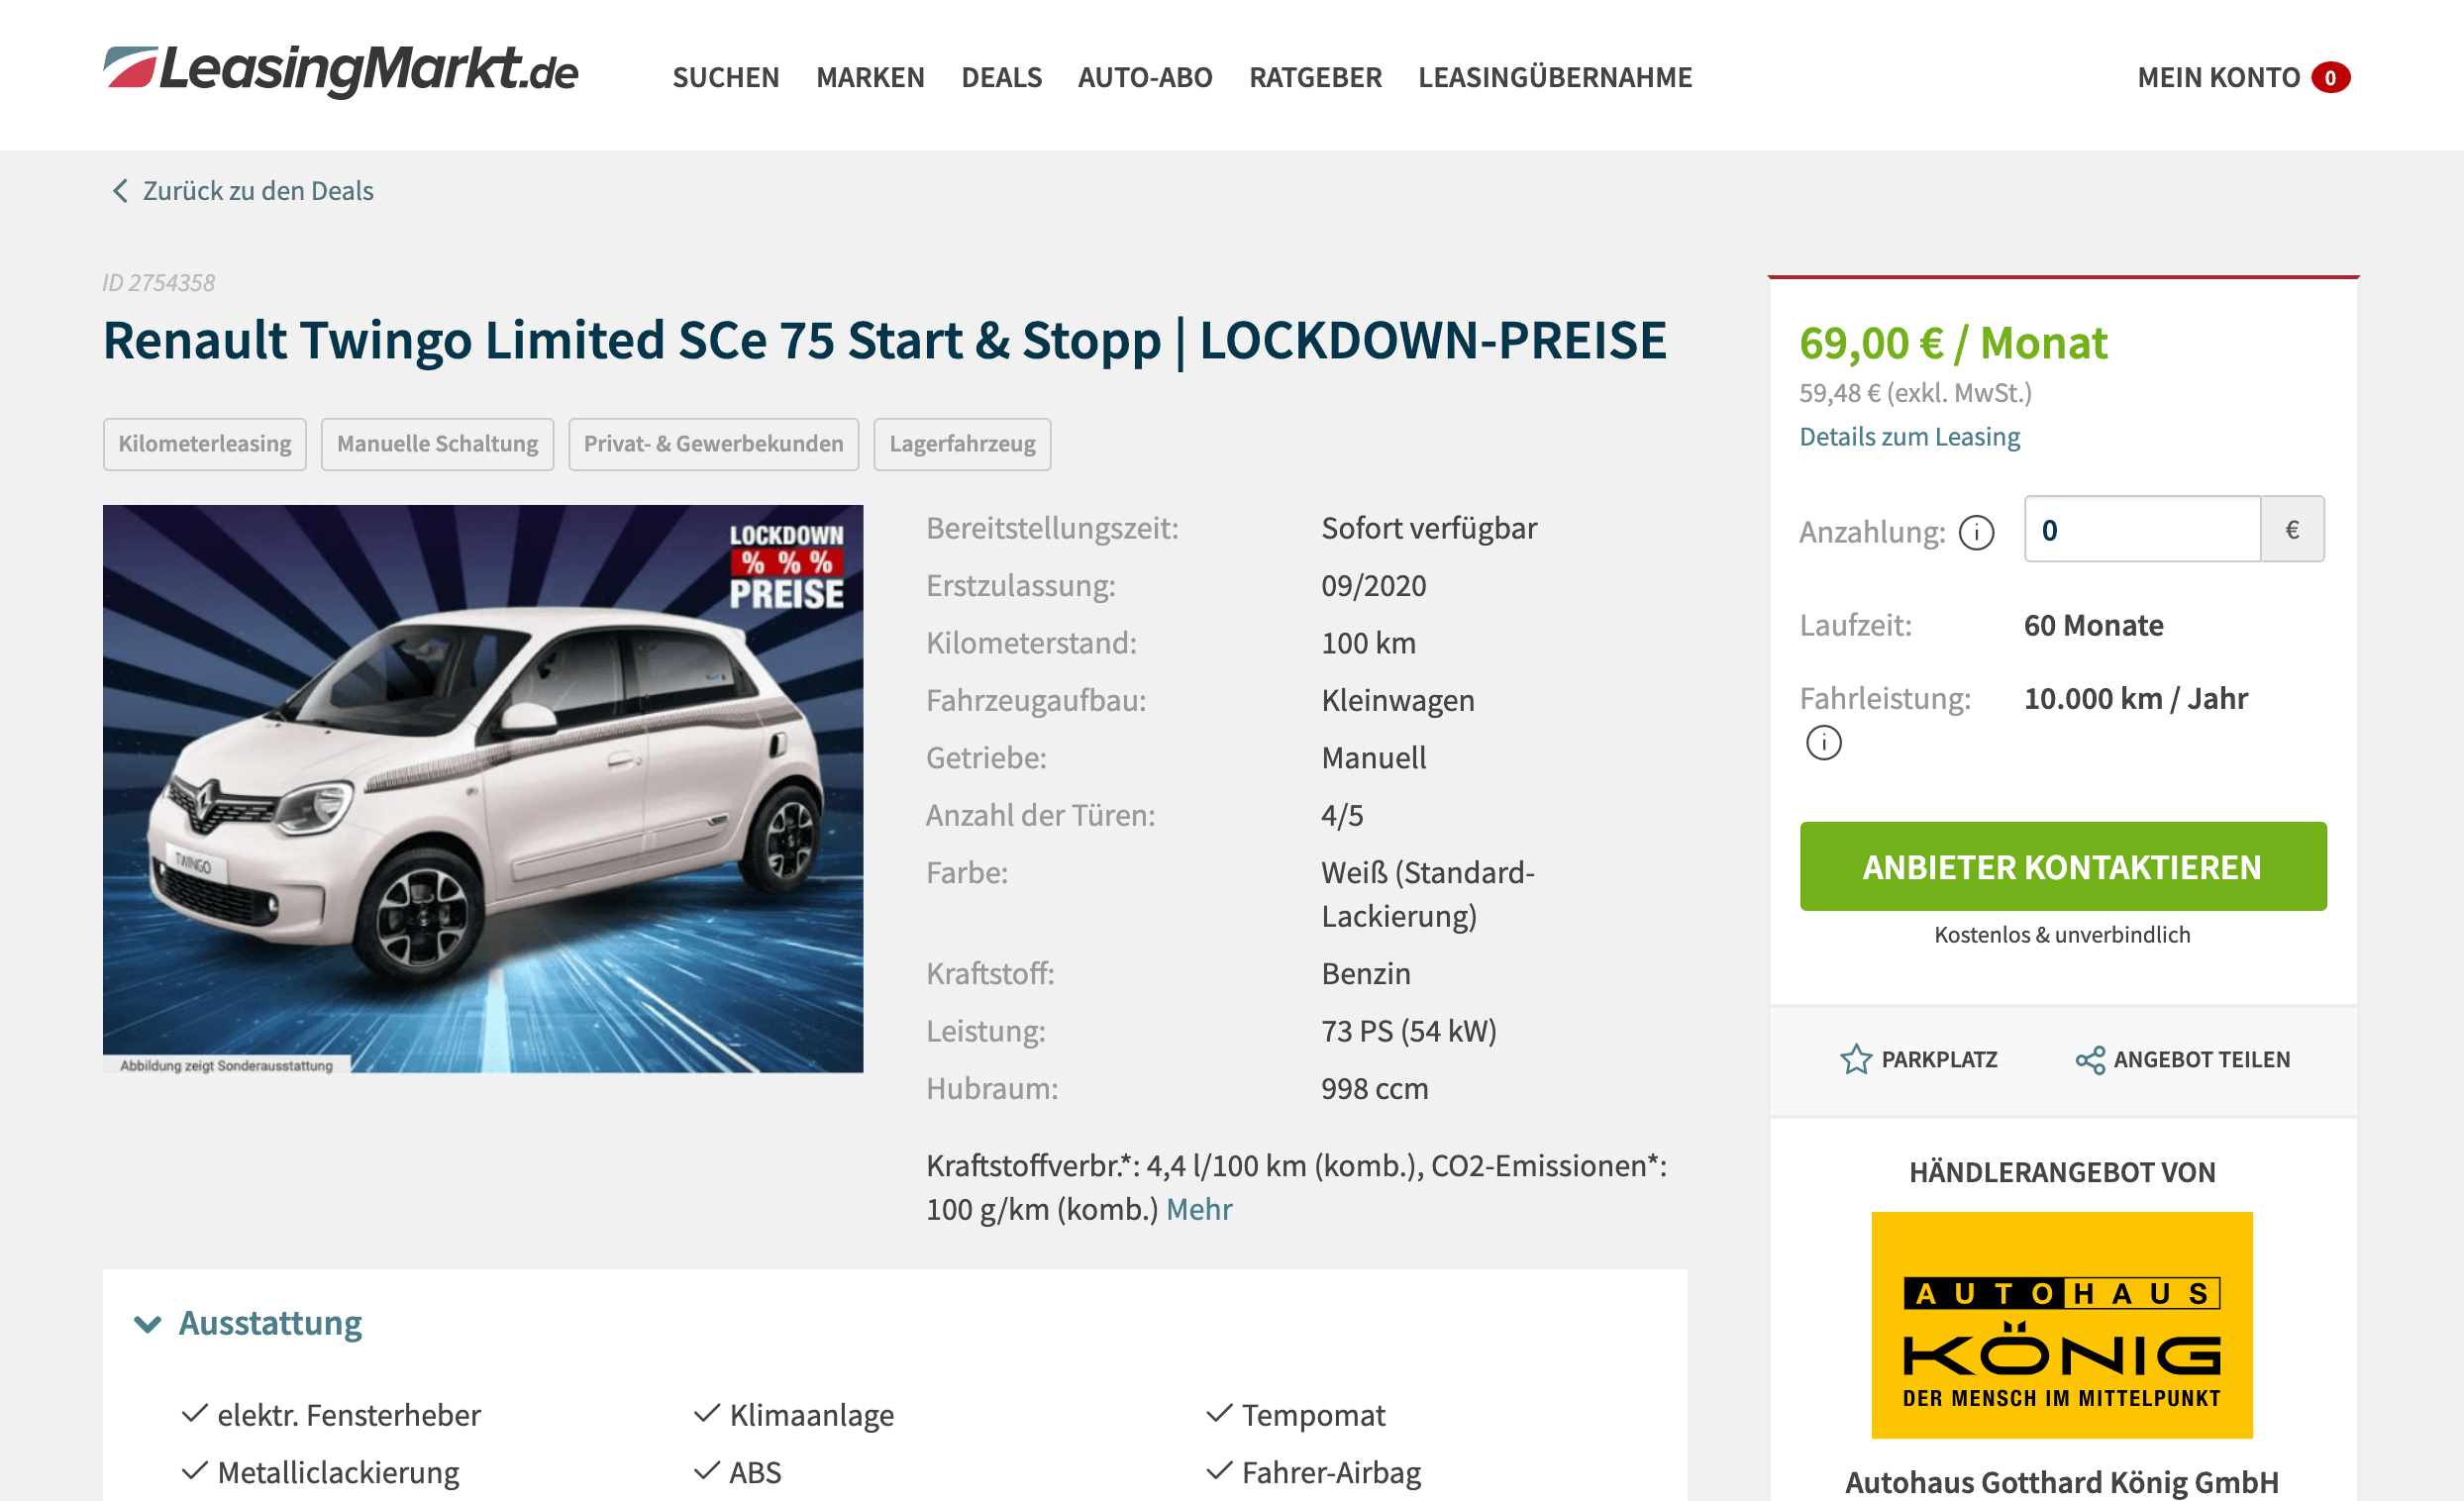Collapse the Ausstattung section chevron
The image size is (2464, 1501).
tap(148, 1324)
